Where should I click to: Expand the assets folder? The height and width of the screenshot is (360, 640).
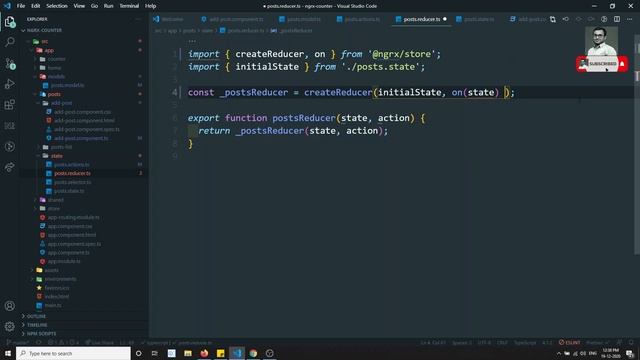(x=51, y=270)
